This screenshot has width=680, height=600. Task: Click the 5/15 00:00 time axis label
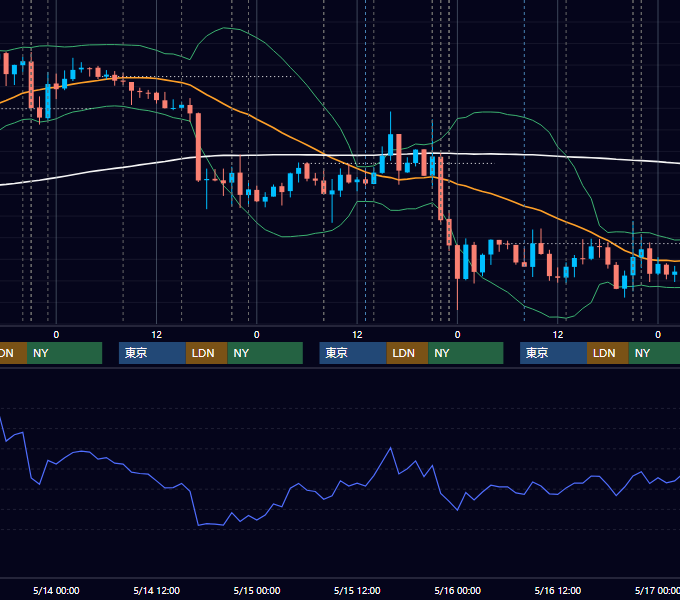pos(257,590)
